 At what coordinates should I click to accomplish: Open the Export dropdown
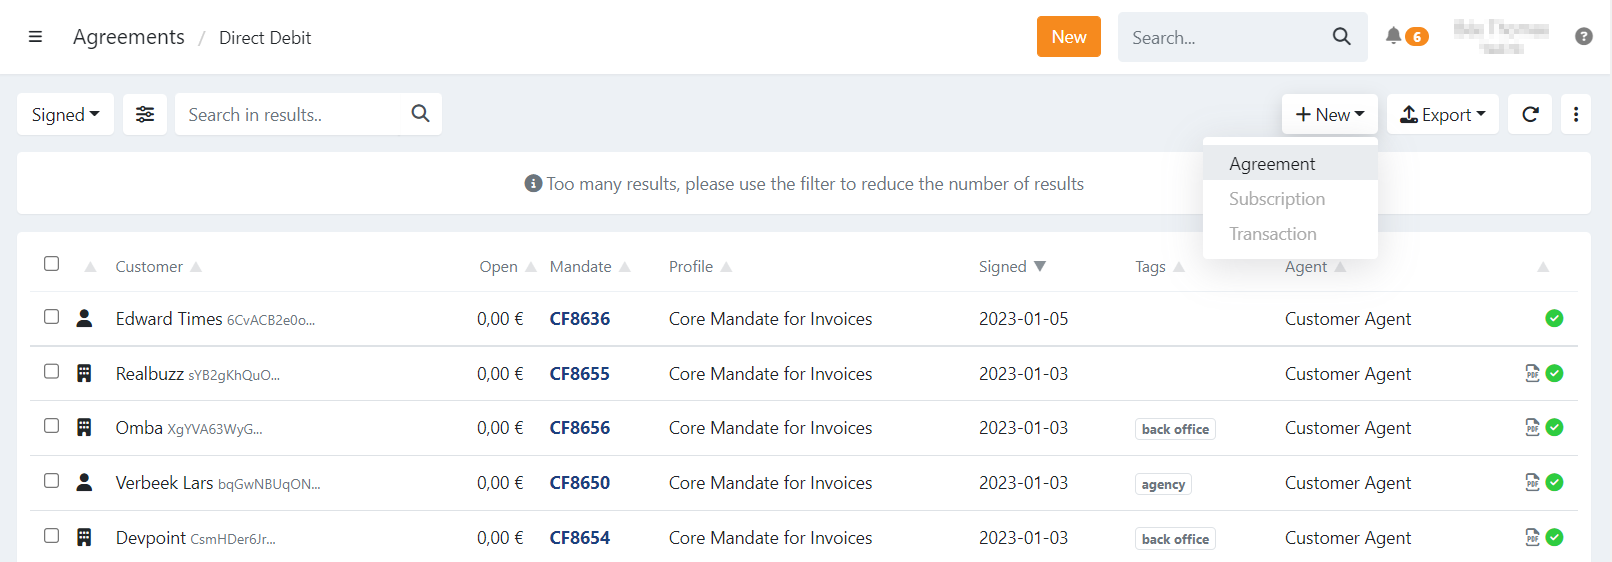click(x=1442, y=114)
